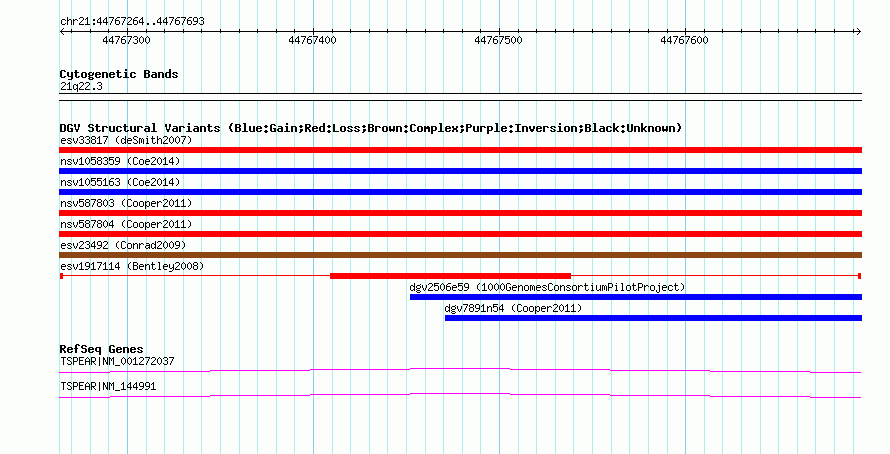Open the esv1917114 (Bentley2008) label
890x454 pixels.
132,266
